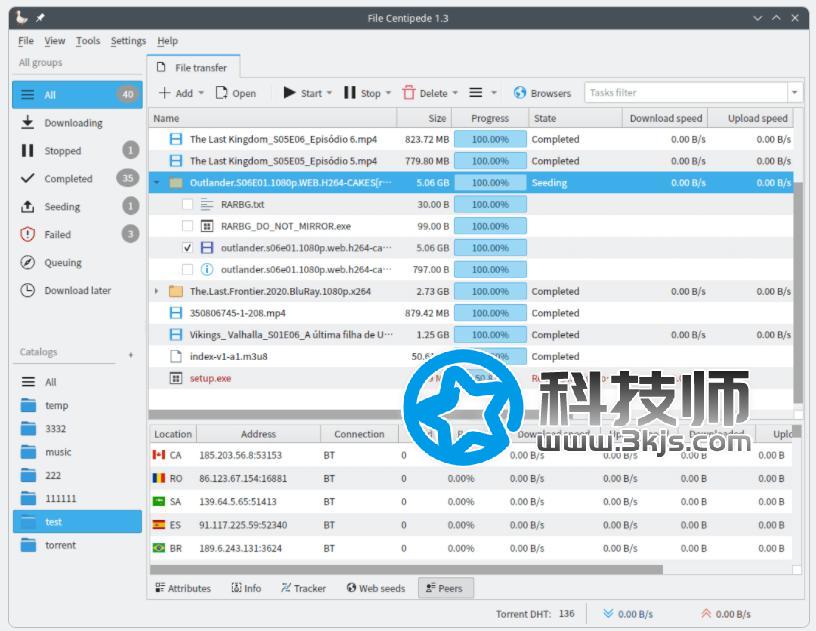This screenshot has height=631, width=816.
Task: Open the View menu
Action: [55, 41]
